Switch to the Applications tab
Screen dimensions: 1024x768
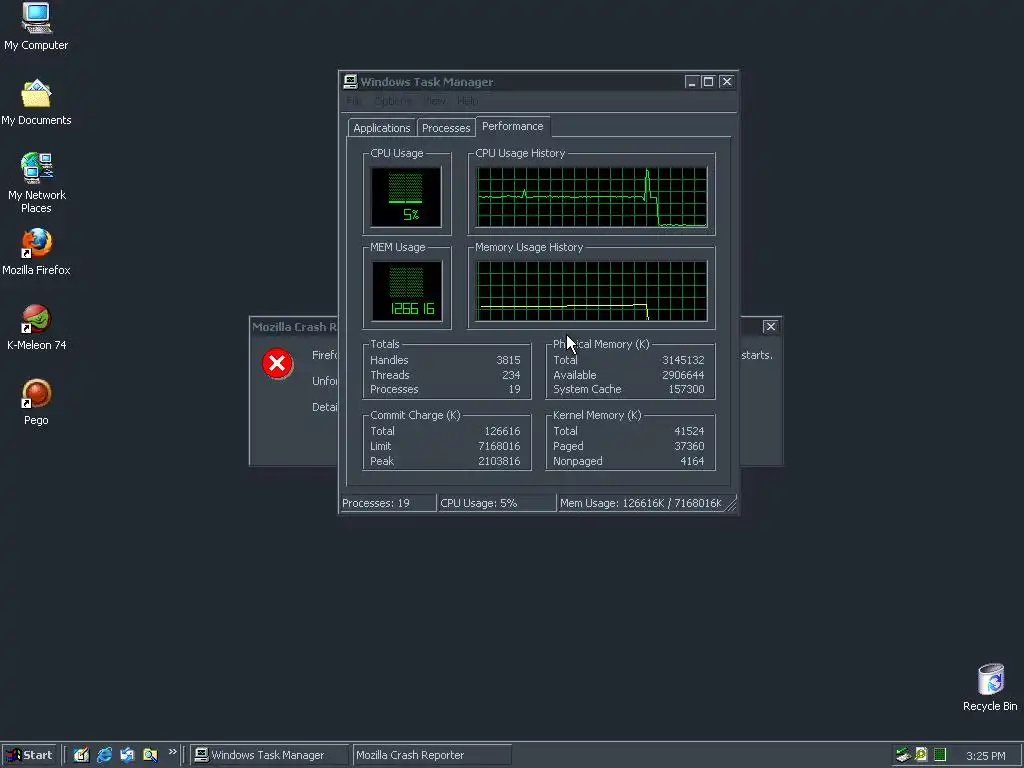381,128
